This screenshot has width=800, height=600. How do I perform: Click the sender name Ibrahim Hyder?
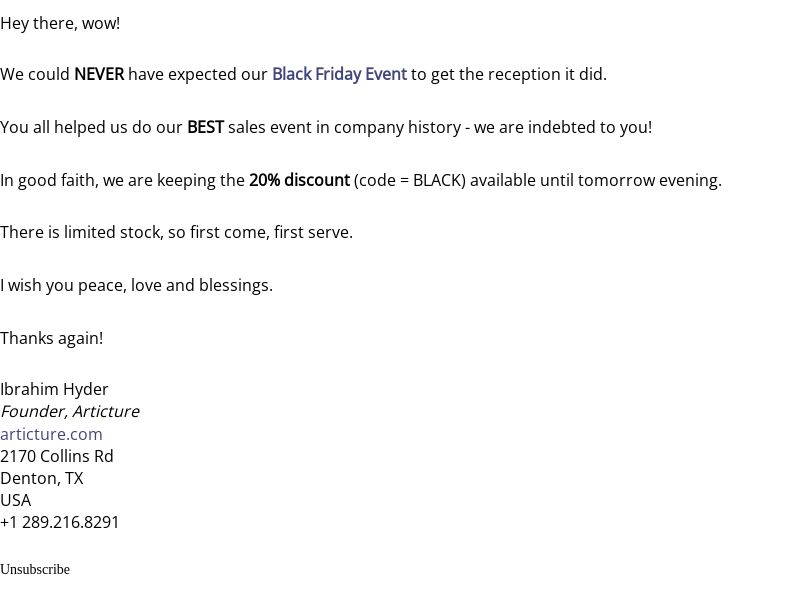tap(54, 389)
